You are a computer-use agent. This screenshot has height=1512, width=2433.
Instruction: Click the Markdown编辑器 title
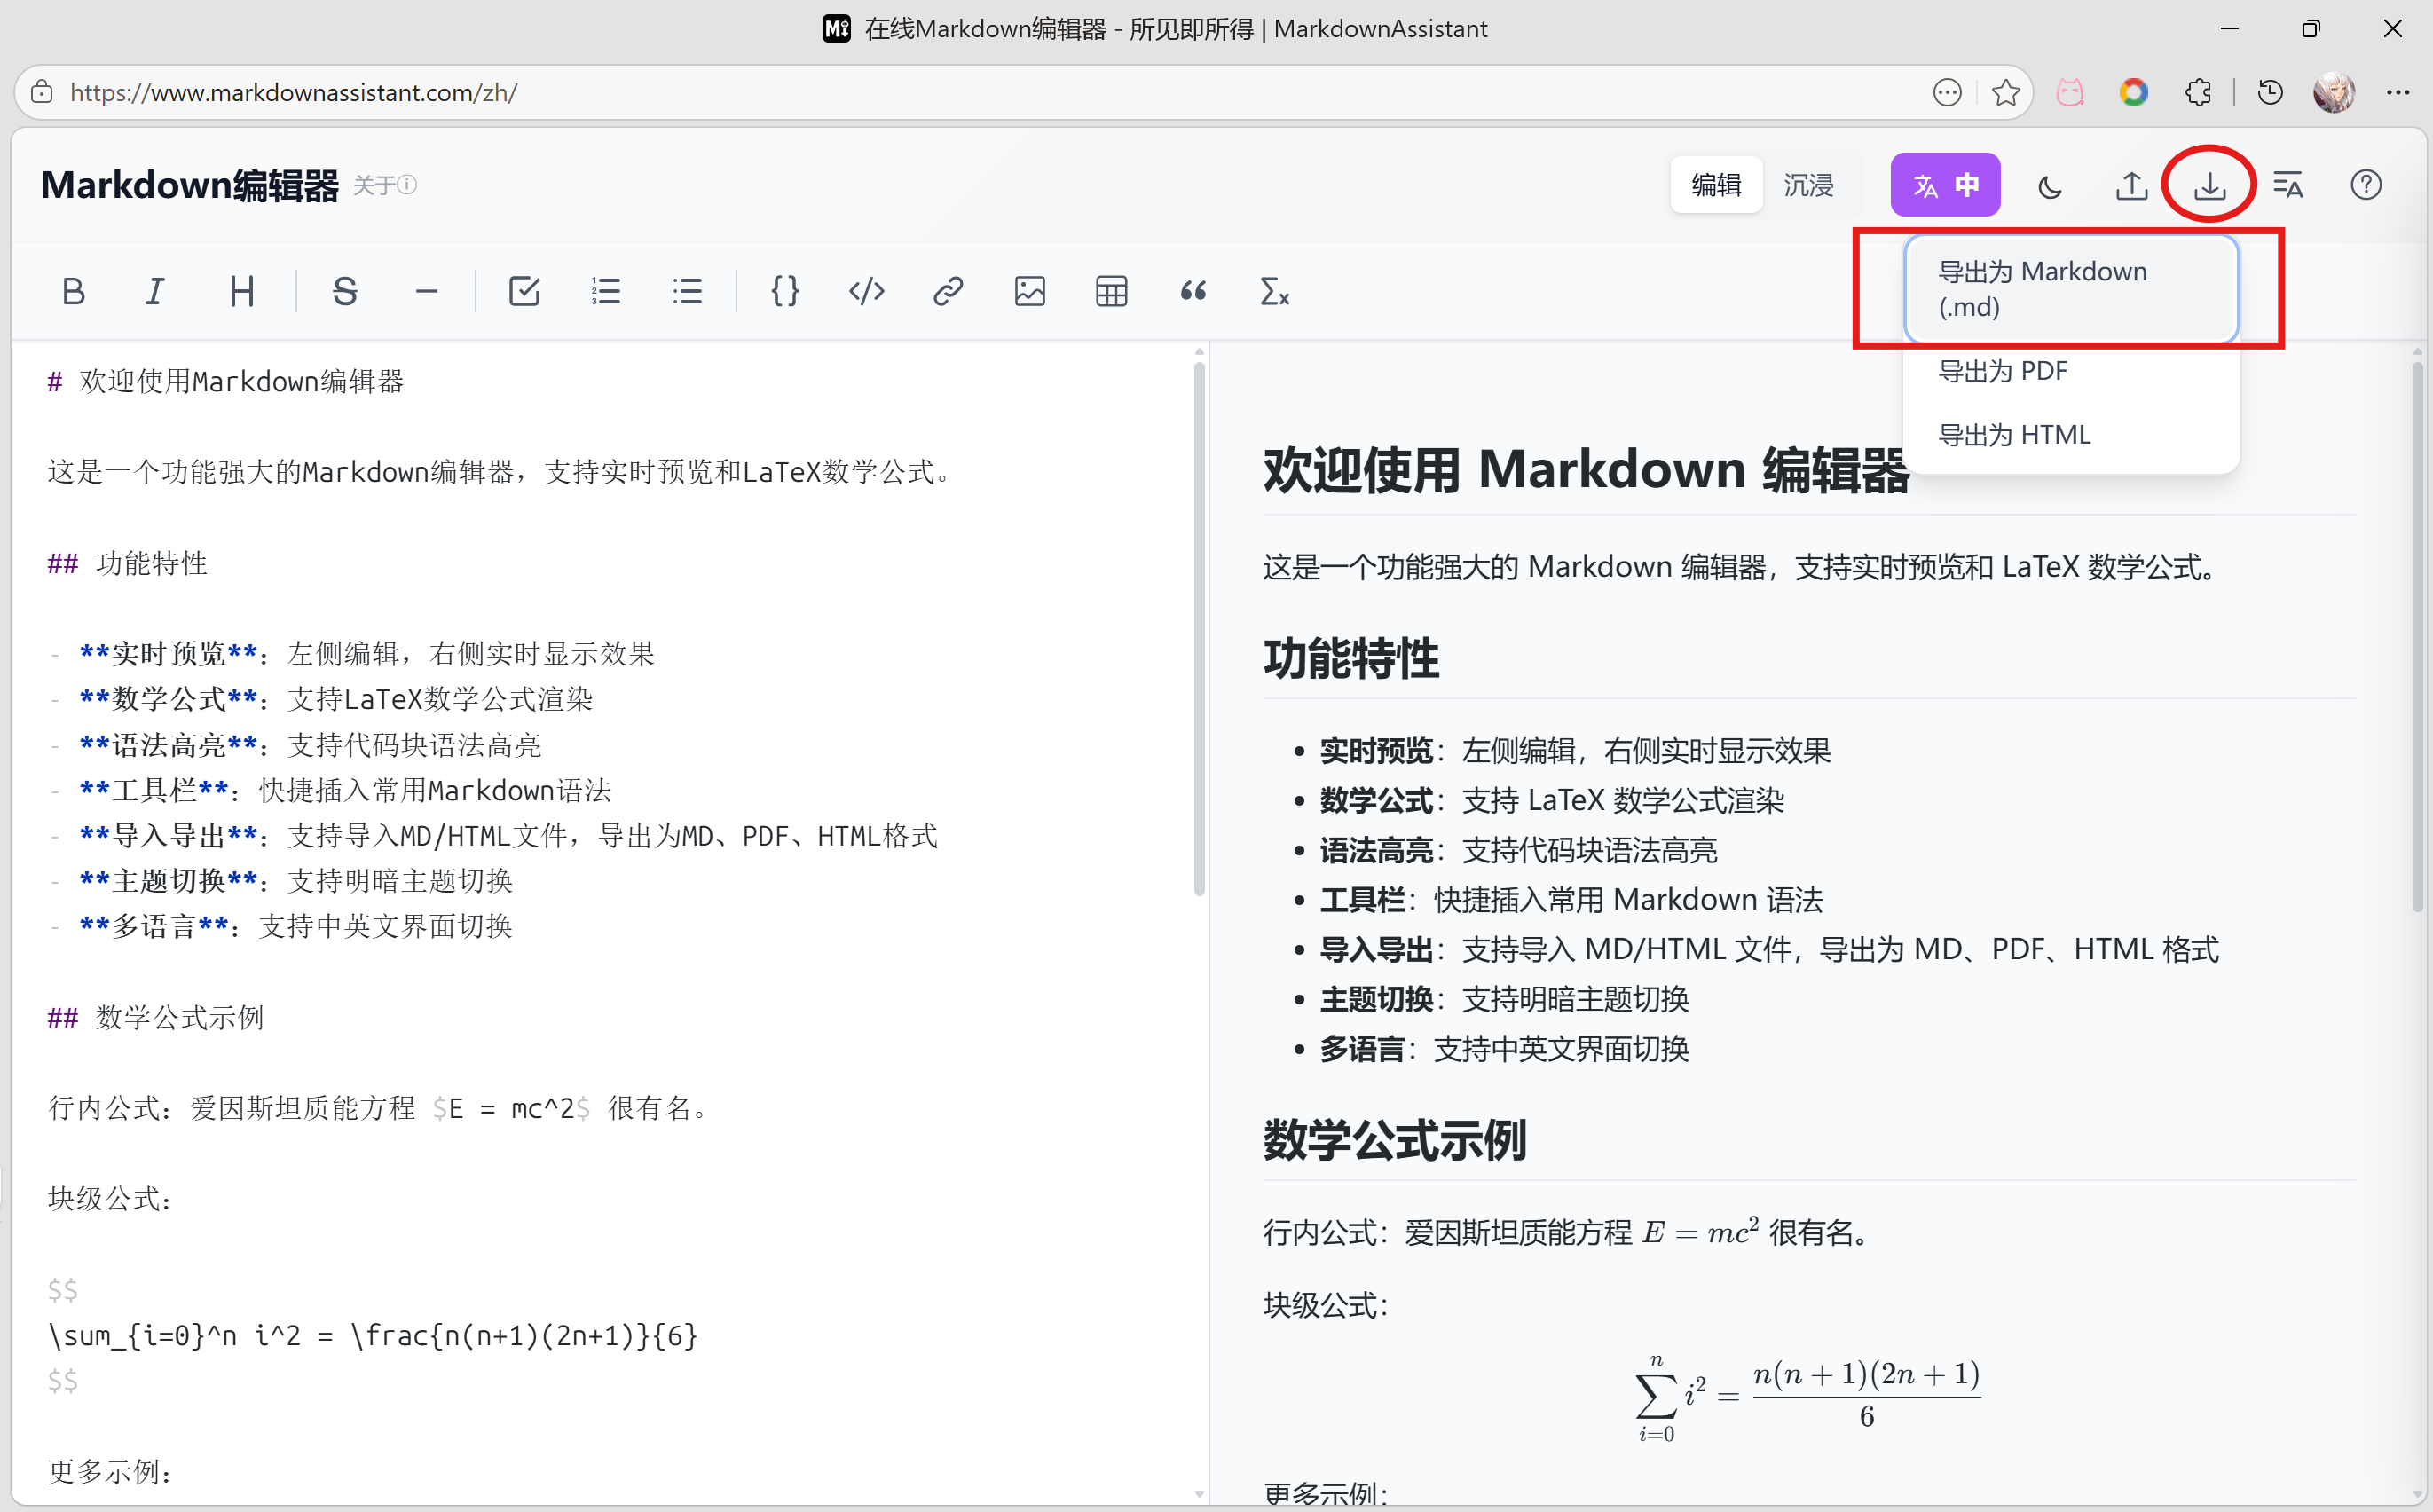click(x=190, y=186)
